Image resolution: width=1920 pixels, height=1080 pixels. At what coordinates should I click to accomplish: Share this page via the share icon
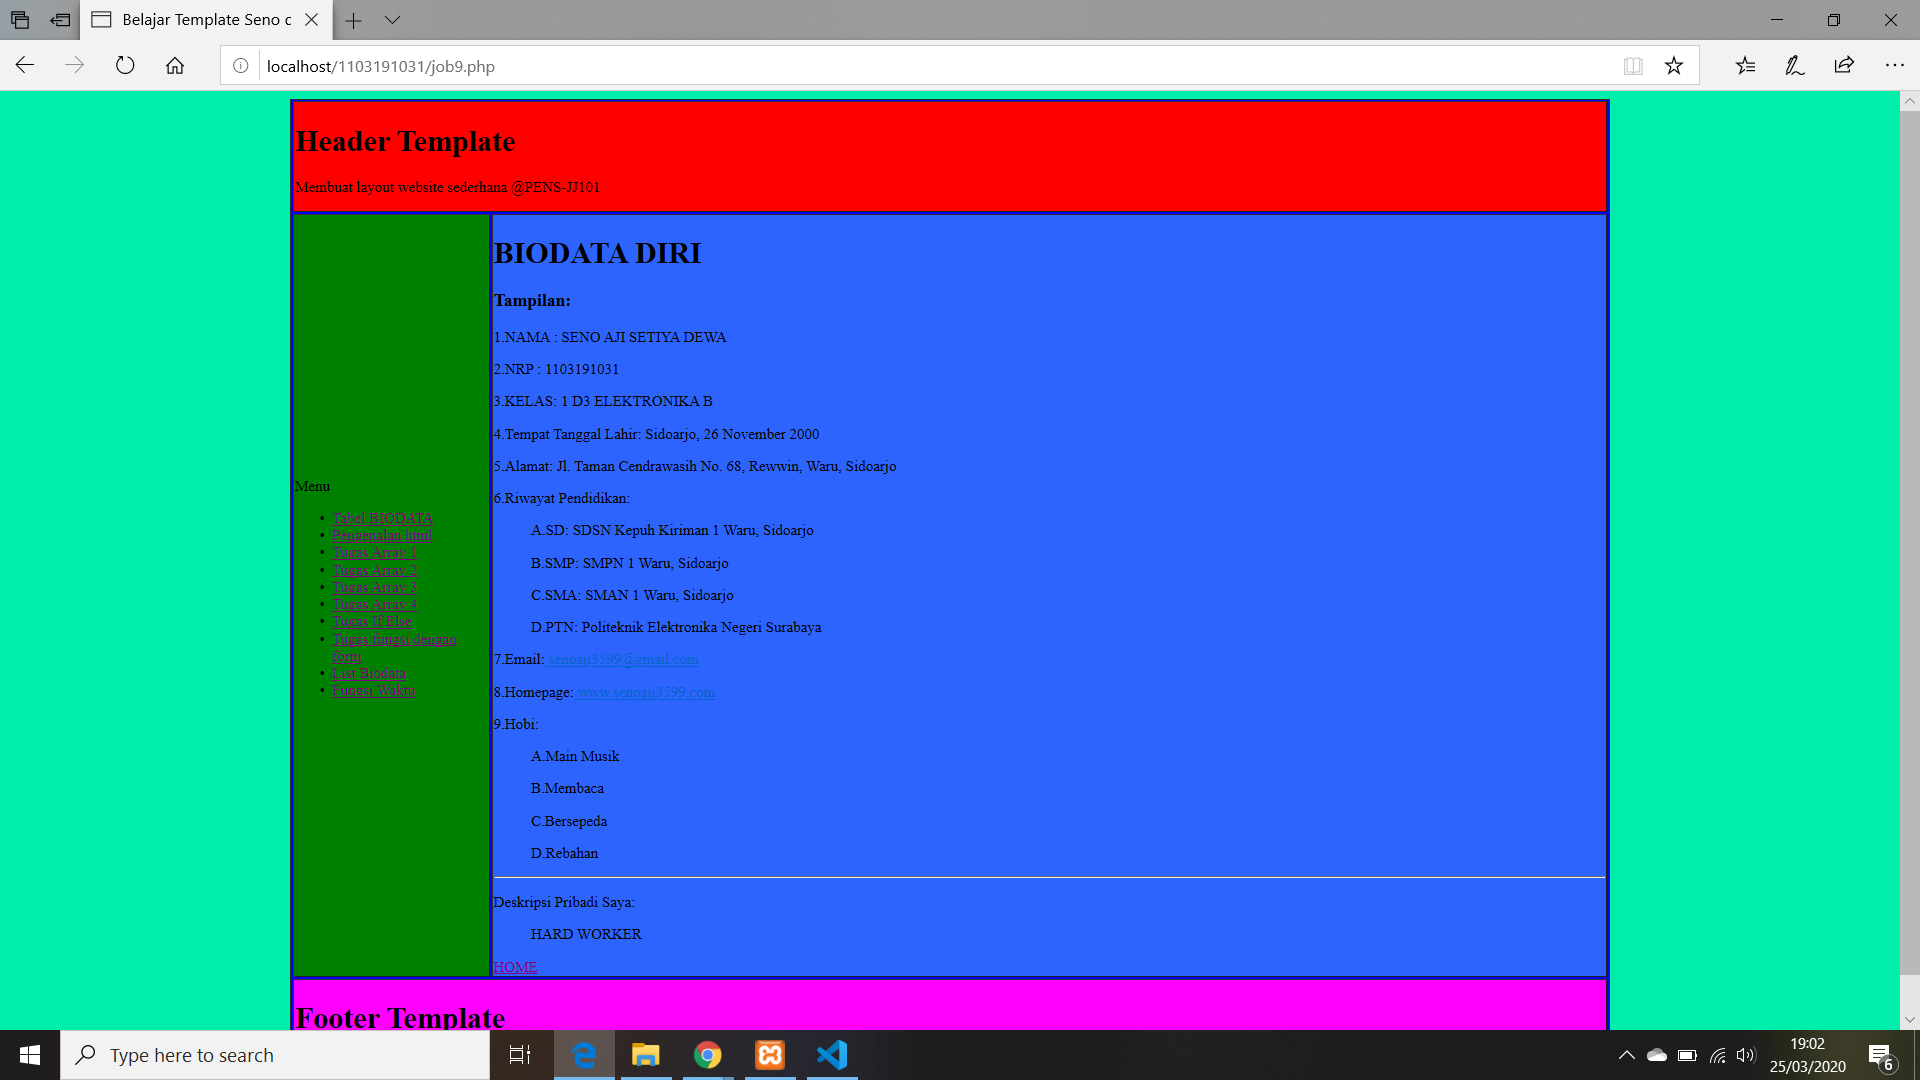[x=1844, y=66]
